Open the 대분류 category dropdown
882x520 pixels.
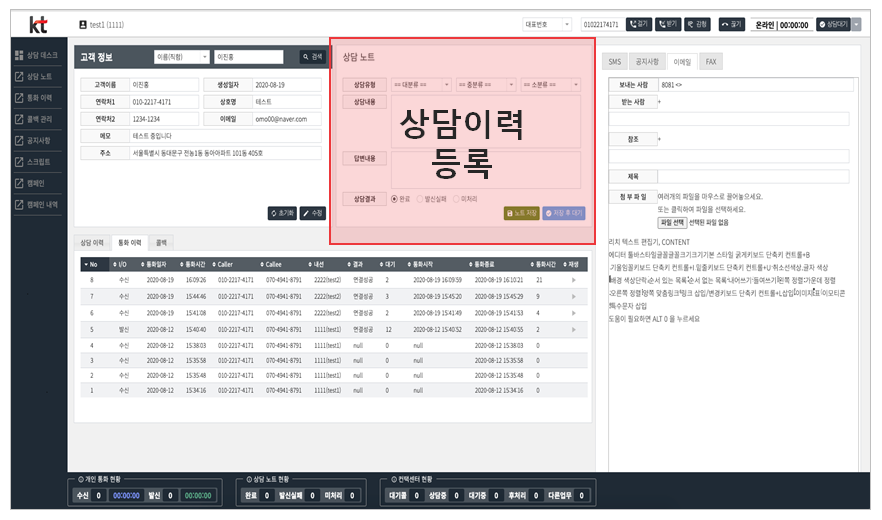(x=421, y=85)
